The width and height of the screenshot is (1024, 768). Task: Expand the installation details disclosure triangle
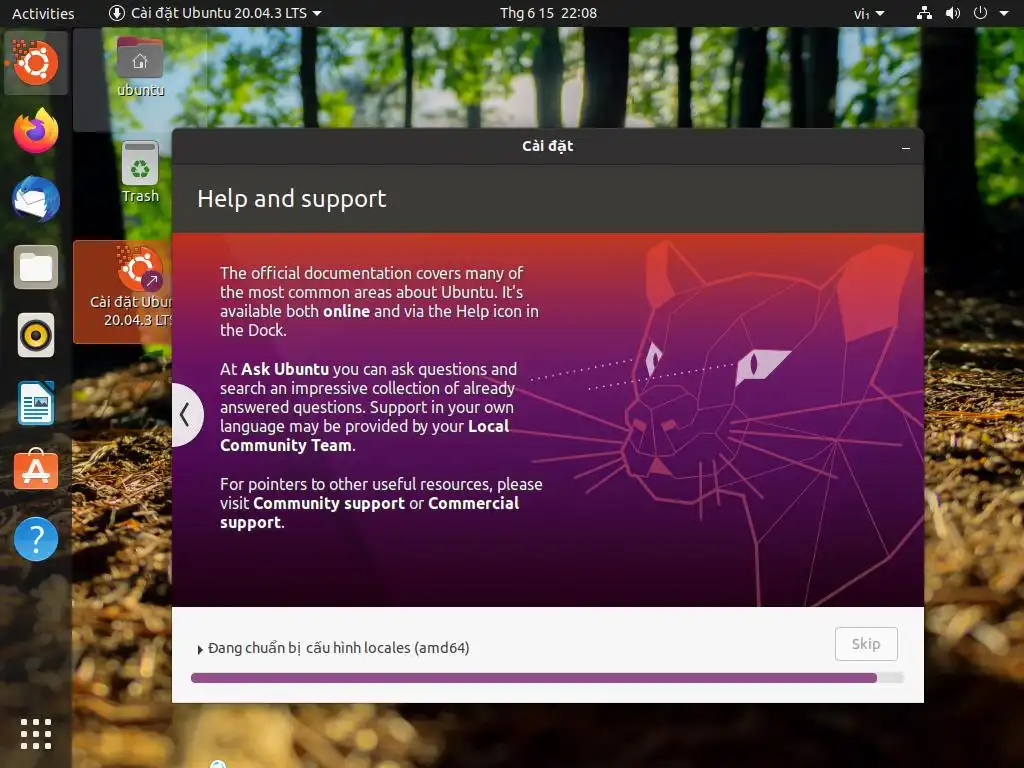(x=200, y=650)
